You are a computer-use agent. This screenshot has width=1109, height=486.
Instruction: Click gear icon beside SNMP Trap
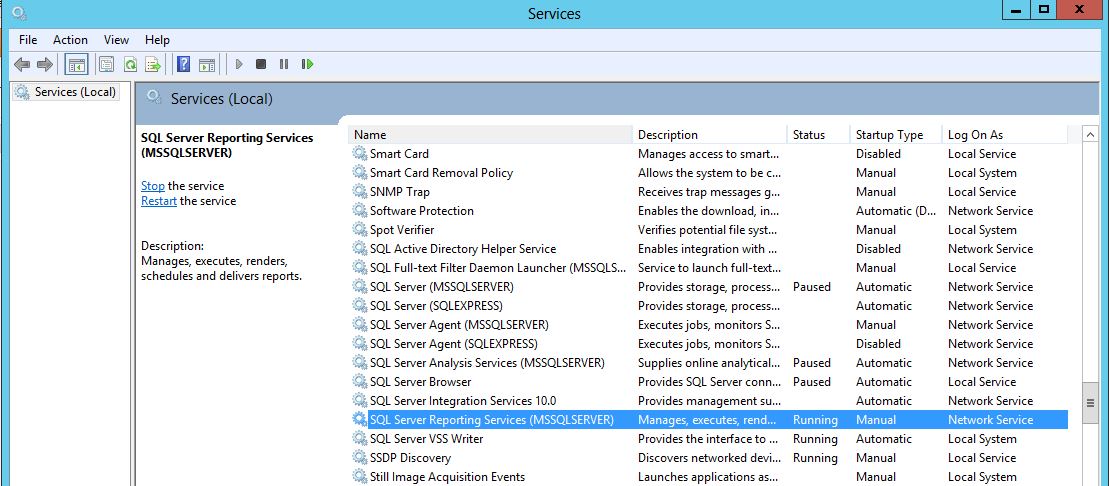pos(360,192)
